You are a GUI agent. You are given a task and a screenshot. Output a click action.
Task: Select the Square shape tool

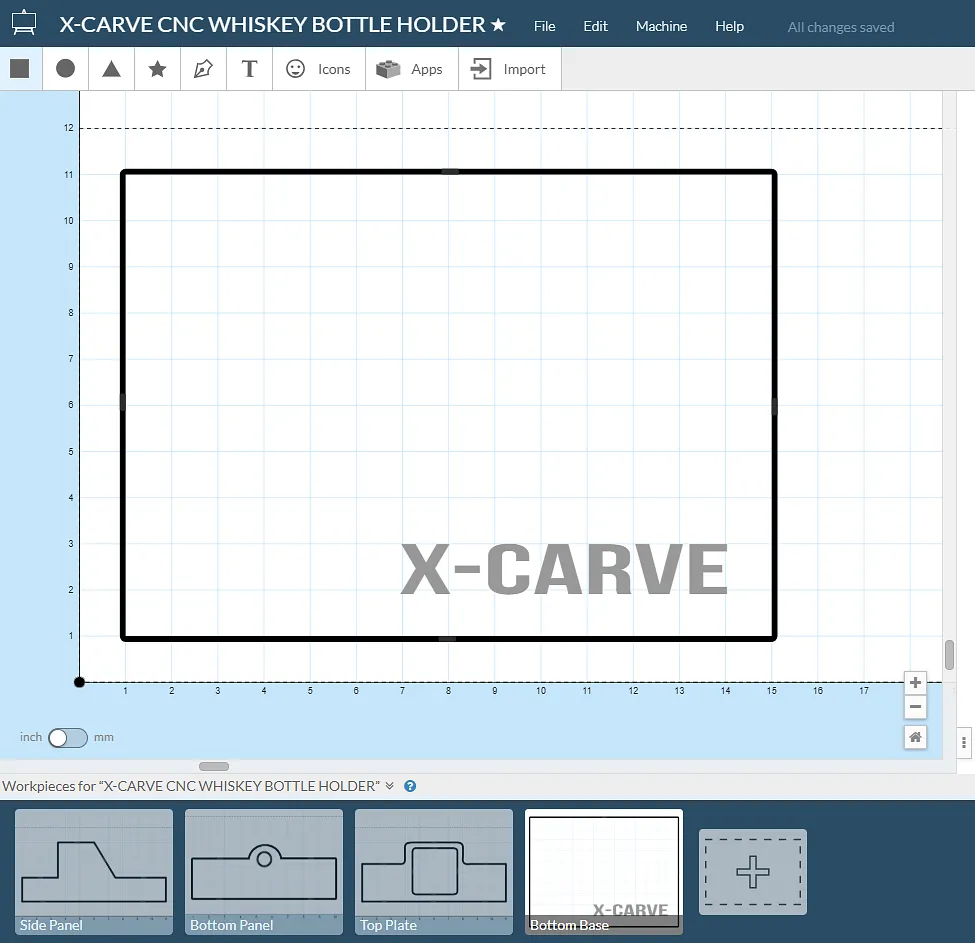pyautogui.click(x=20, y=69)
